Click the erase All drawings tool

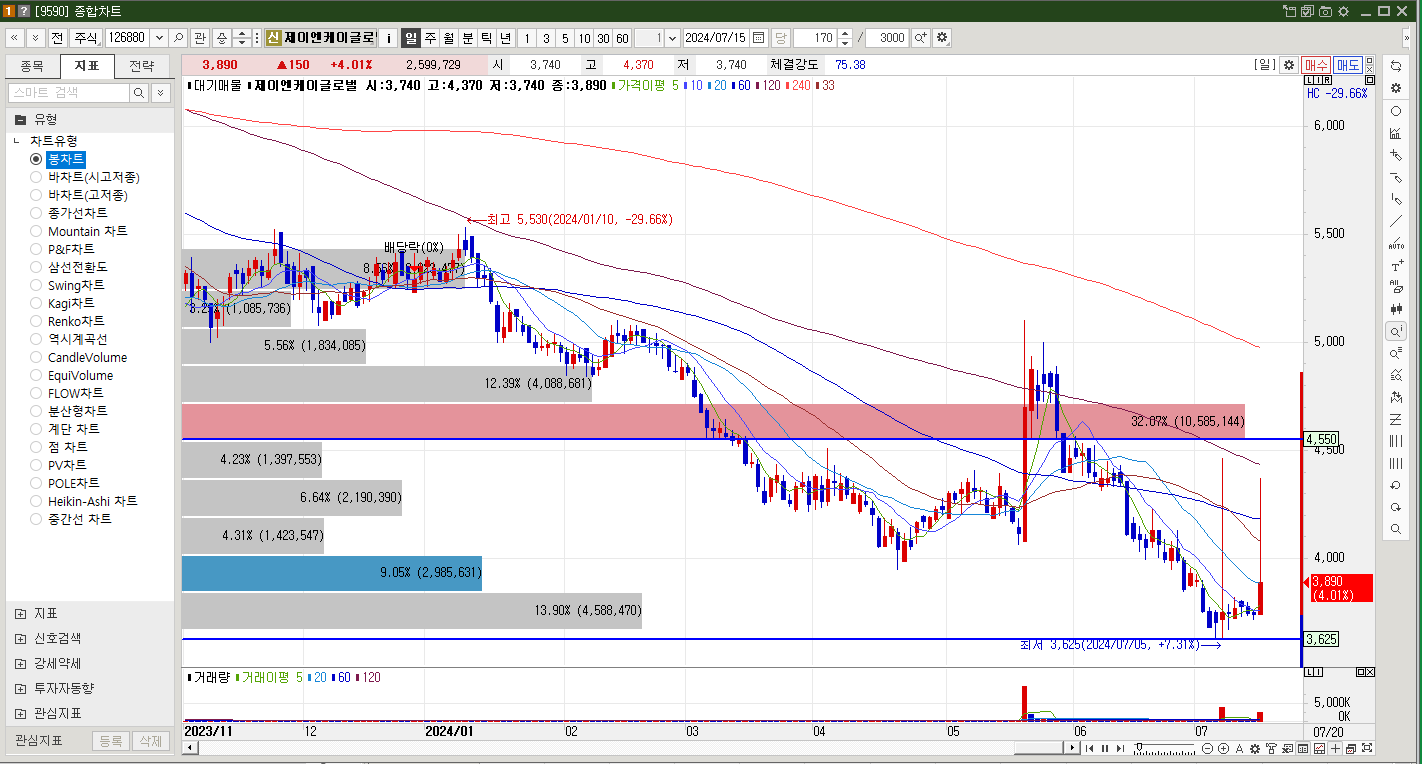tap(1396, 287)
